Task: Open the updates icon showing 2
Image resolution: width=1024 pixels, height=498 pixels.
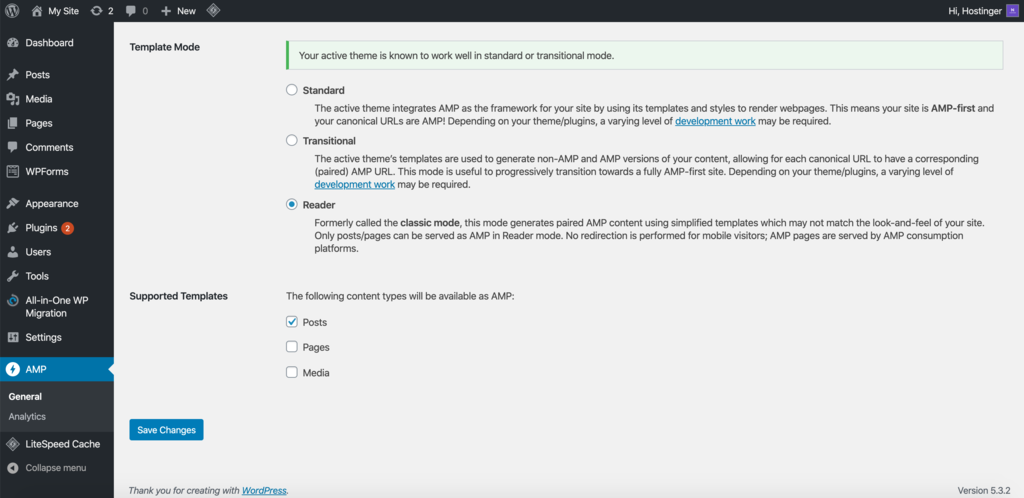Action: [x=96, y=10]
